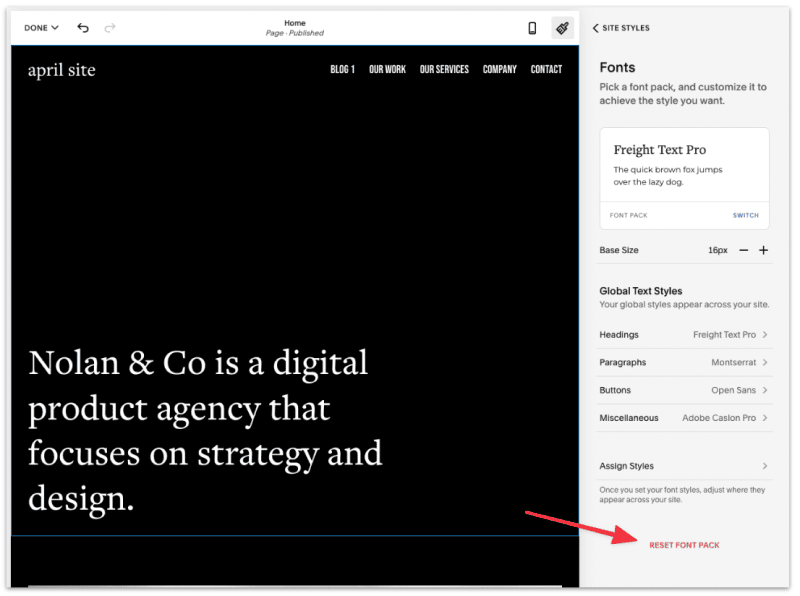Click RESET FONT PACK
The height and width of the screenshot is (596, 800).
point(684,545)
